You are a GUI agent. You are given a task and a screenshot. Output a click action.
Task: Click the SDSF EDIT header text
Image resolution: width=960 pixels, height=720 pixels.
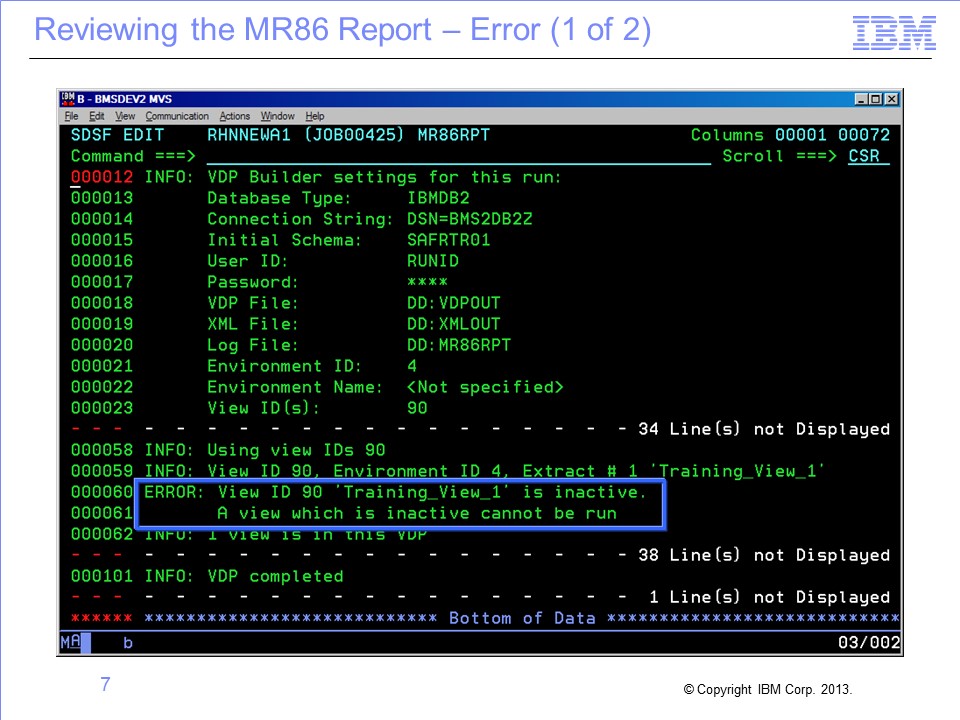(118, 135)
